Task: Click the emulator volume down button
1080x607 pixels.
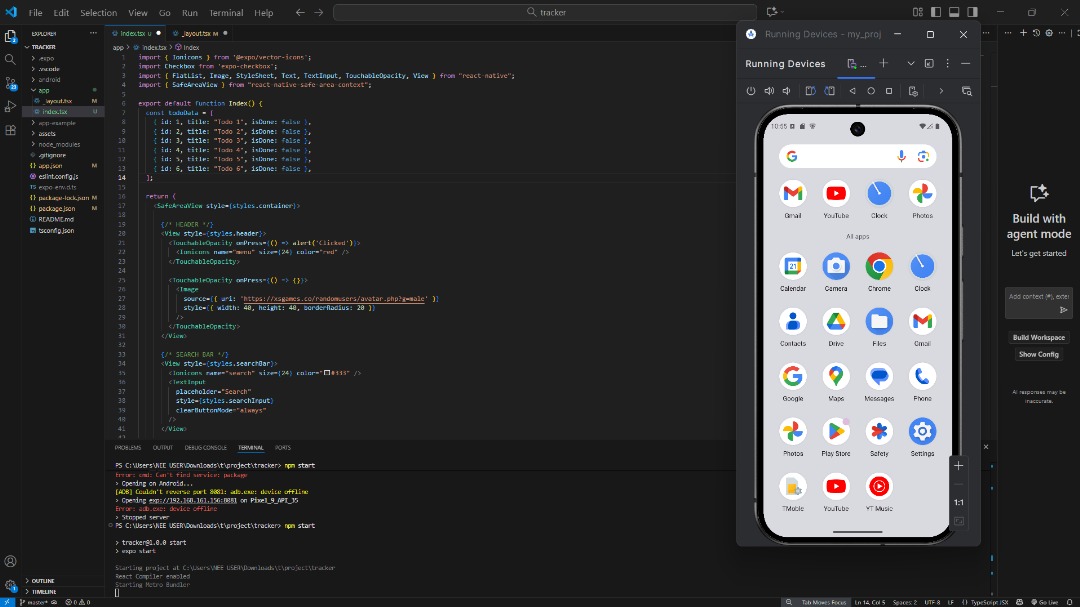Action: [786, 91]
